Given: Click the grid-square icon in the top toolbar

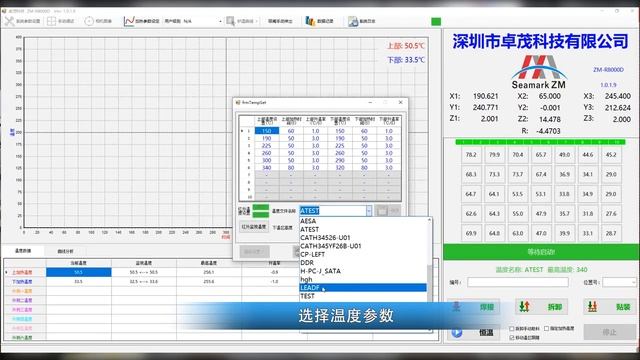Looking at the screenshot, I should click(x=51, y=21).
